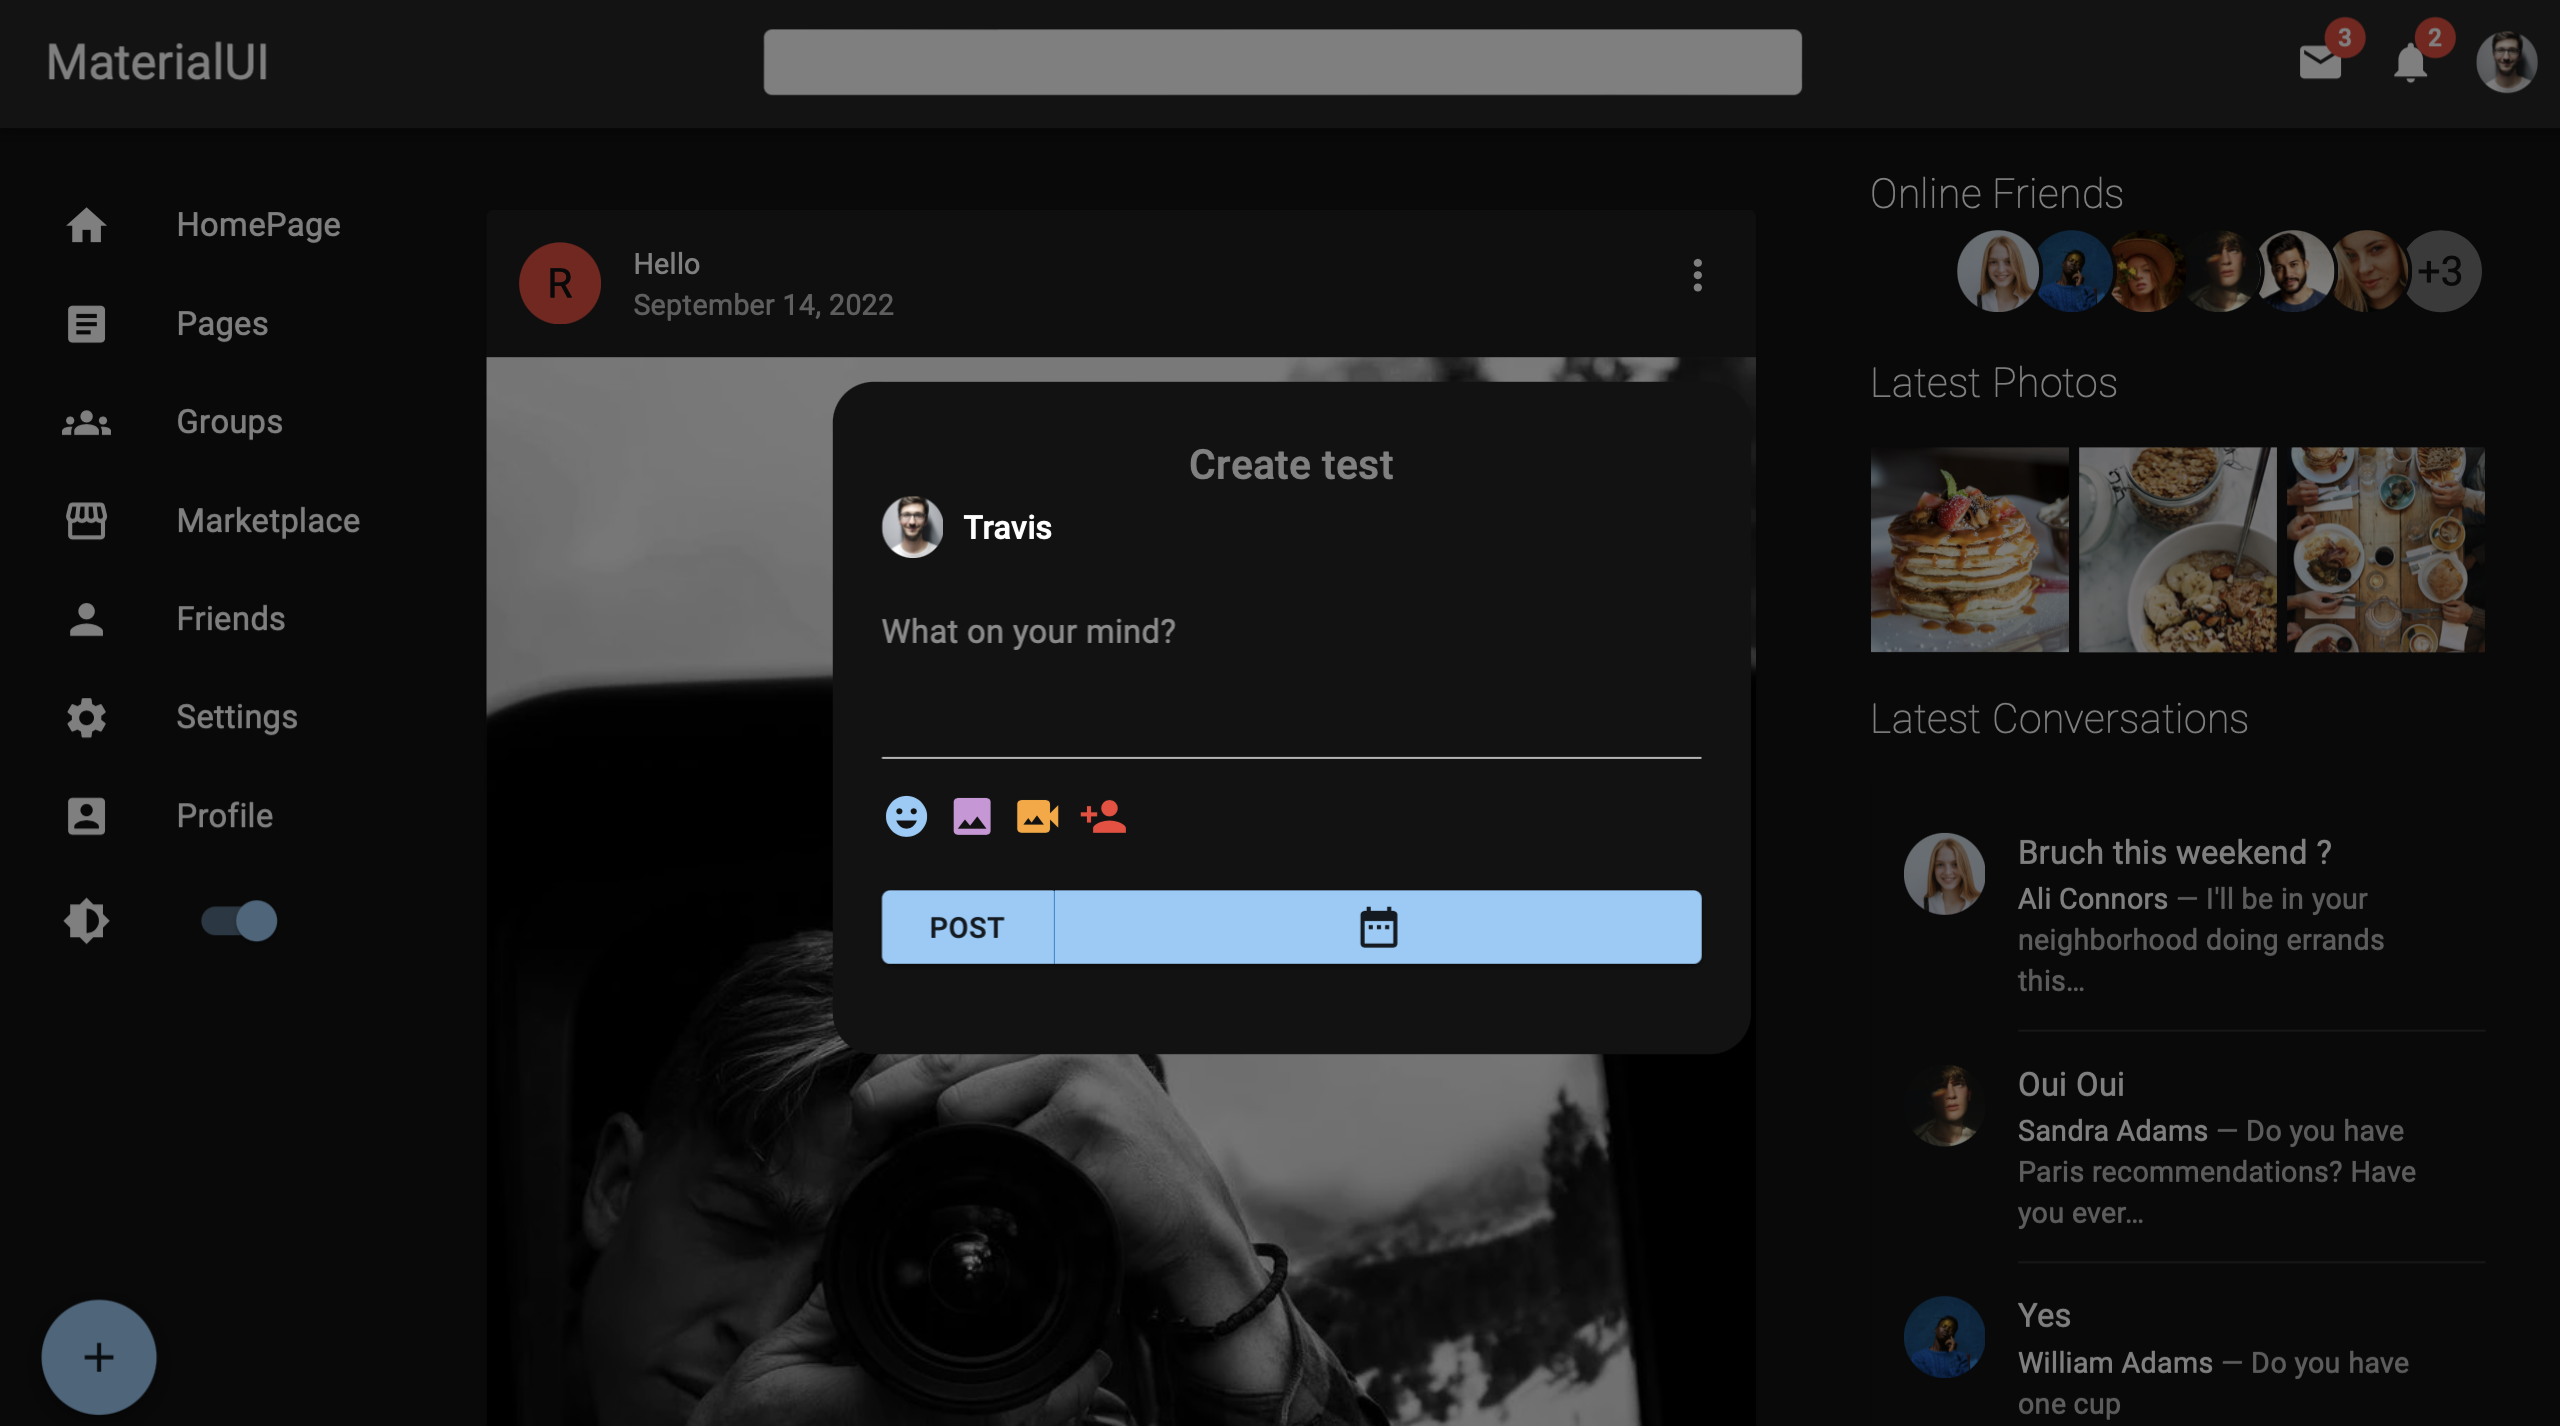
Task: Click the red add-person tag icon
Action: pyautogui.click(x=1103, y=816)
